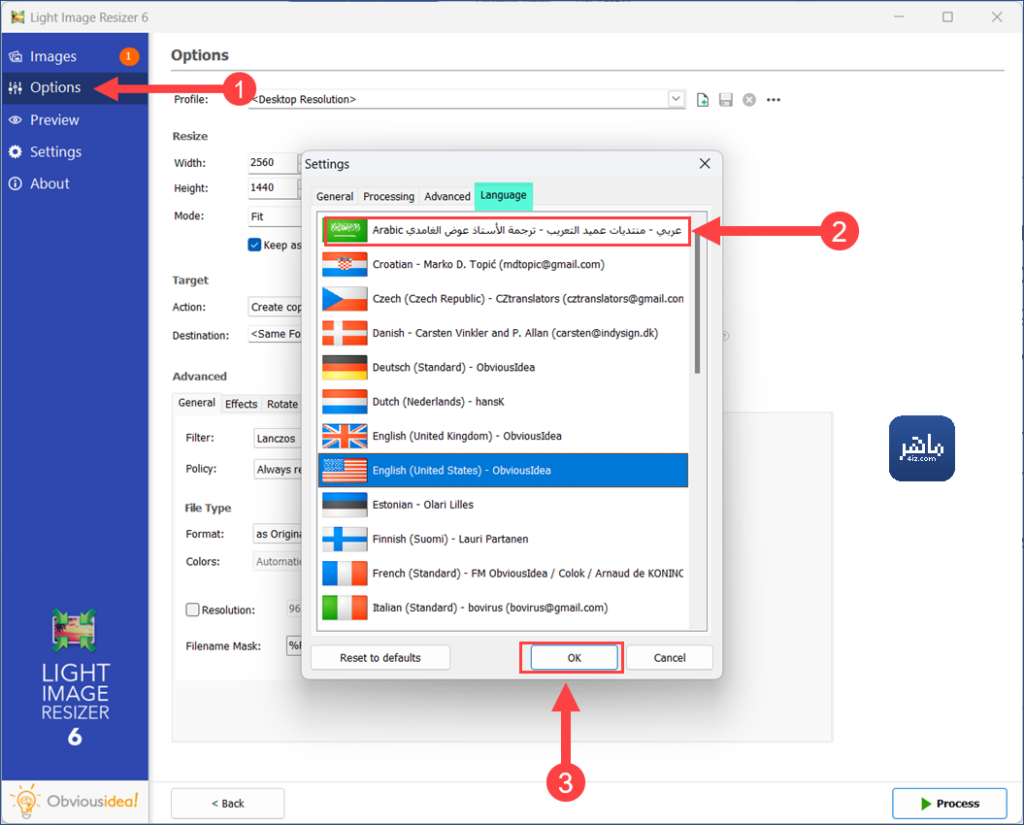This screenshot has width=1024, height=825.
Task: Click the Reset to defaults button
Action: click(380, 658)
